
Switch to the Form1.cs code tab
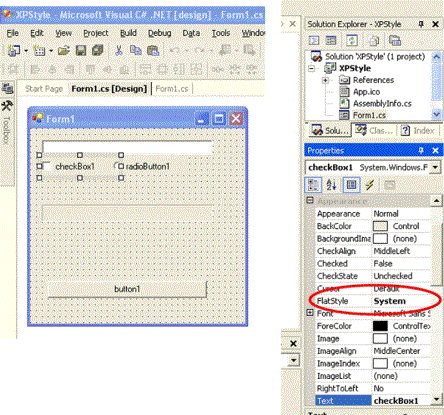[x=172, y=89]
